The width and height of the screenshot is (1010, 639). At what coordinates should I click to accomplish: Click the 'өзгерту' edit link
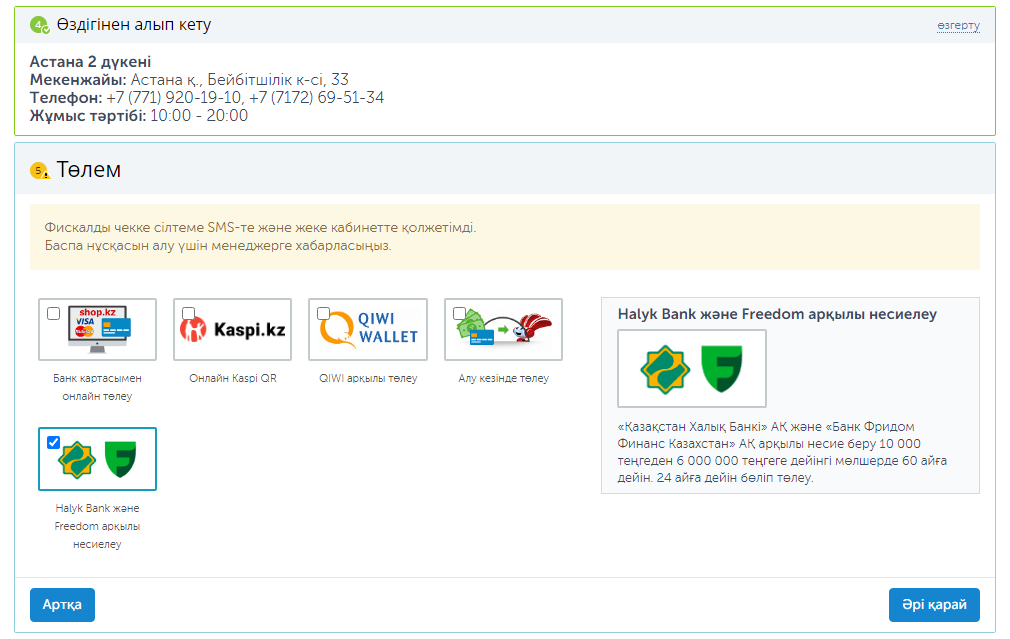[958, 26]
